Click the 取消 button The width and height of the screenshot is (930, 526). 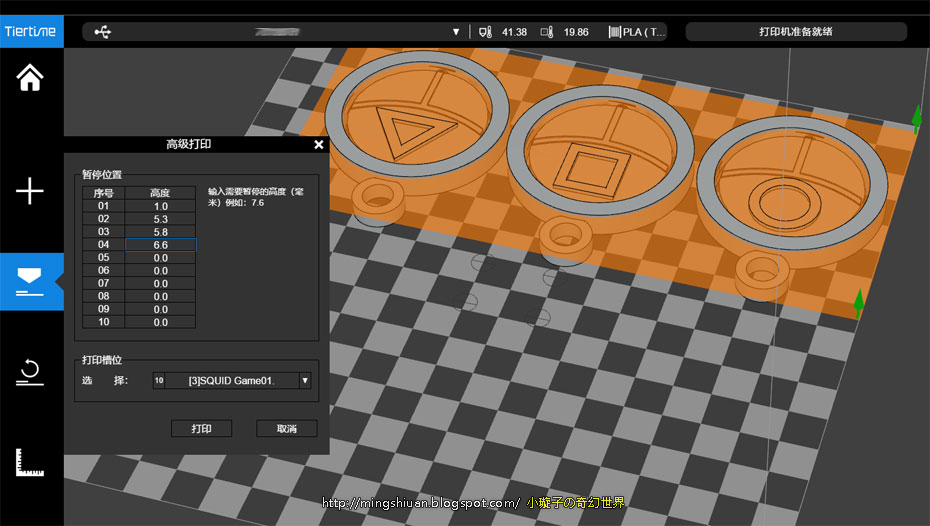(286, 428)
